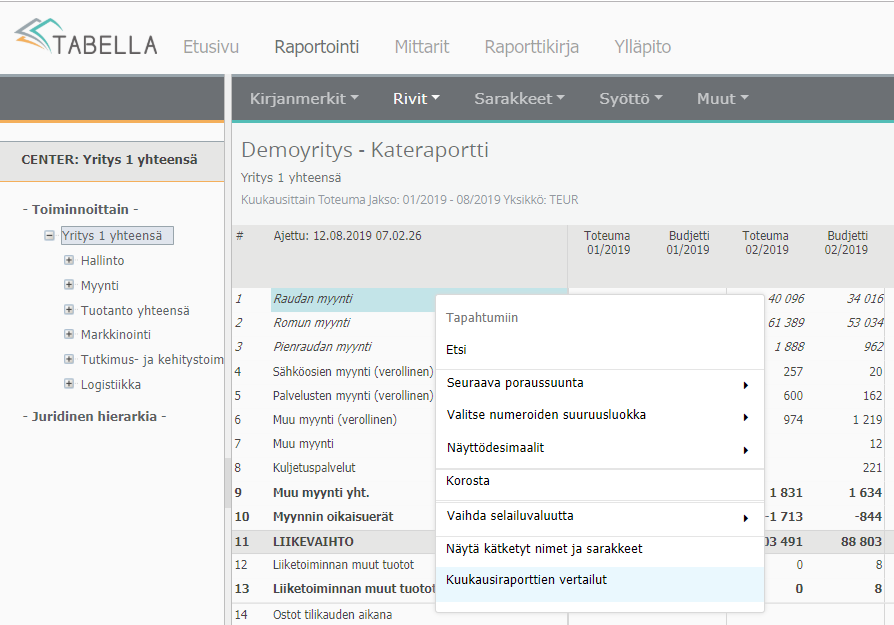The height and width of the screenshot is (625, 894).
Task: Open the Sarakkeet dropdown menu
Action: tap(519, 98)
